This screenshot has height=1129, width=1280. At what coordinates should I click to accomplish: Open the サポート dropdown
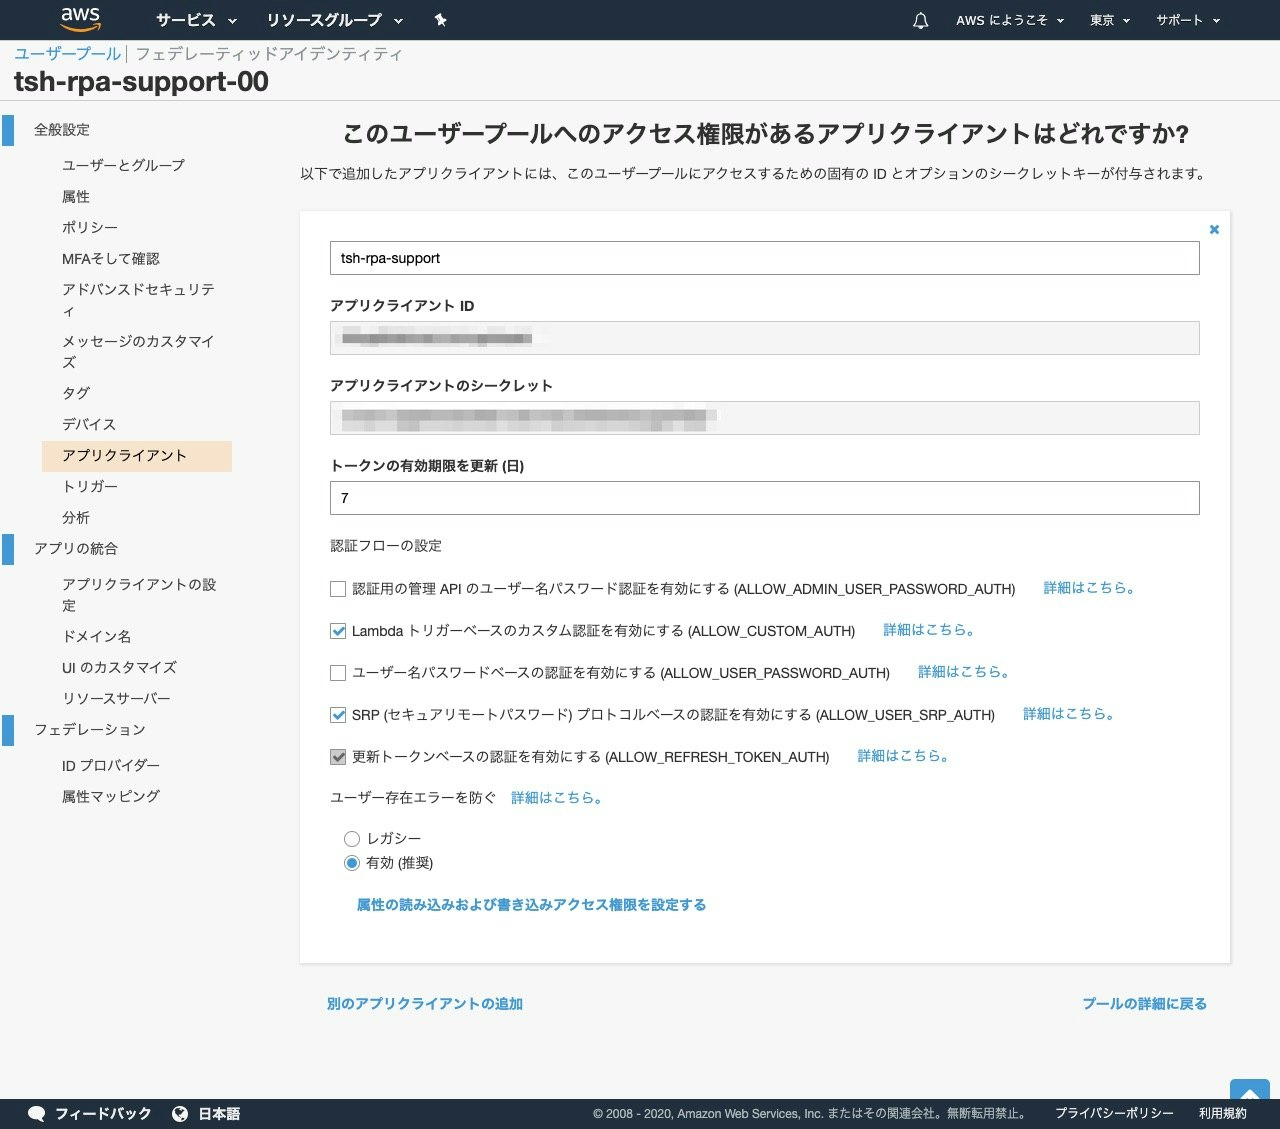point(1188,20)
